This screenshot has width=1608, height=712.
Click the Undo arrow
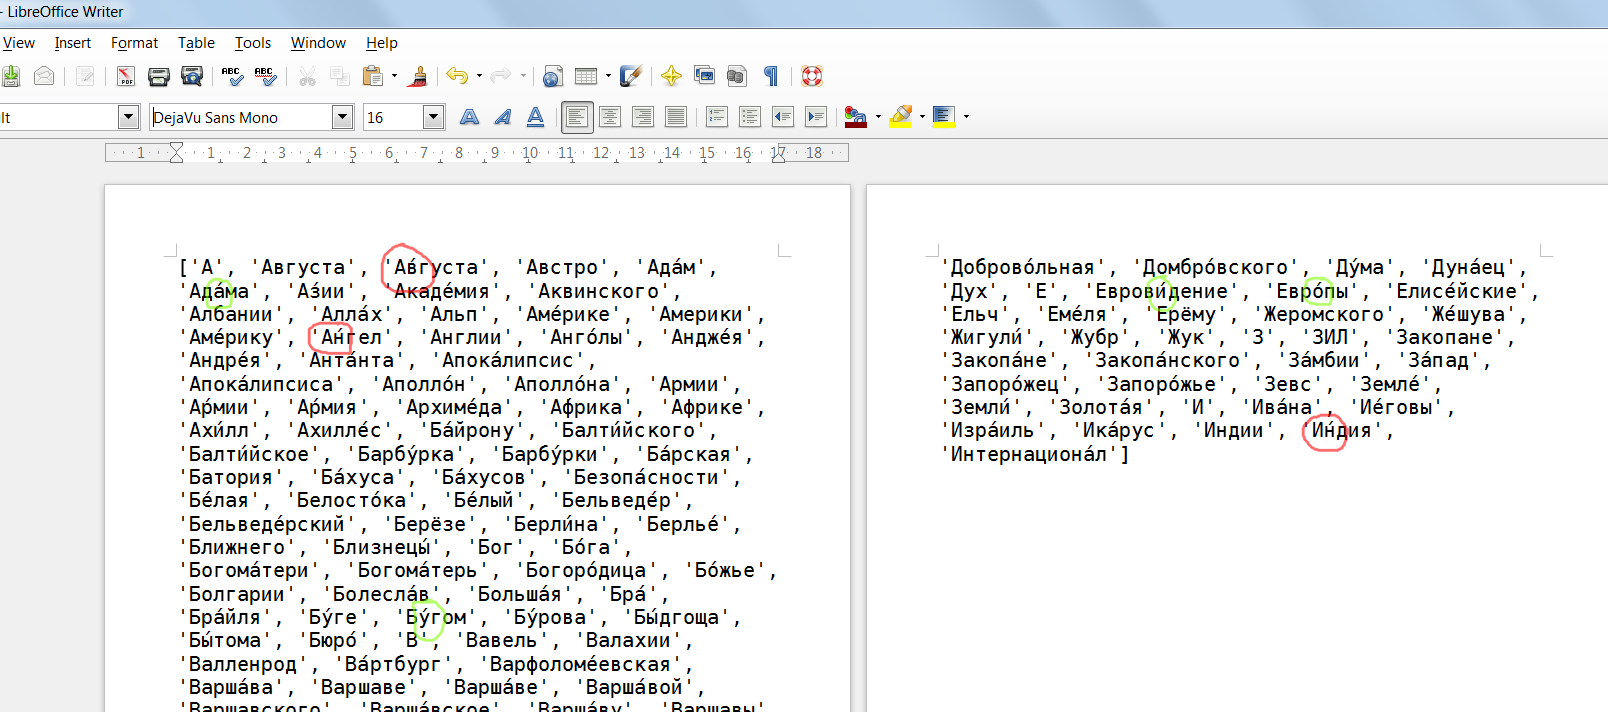[x=457, y=76]
